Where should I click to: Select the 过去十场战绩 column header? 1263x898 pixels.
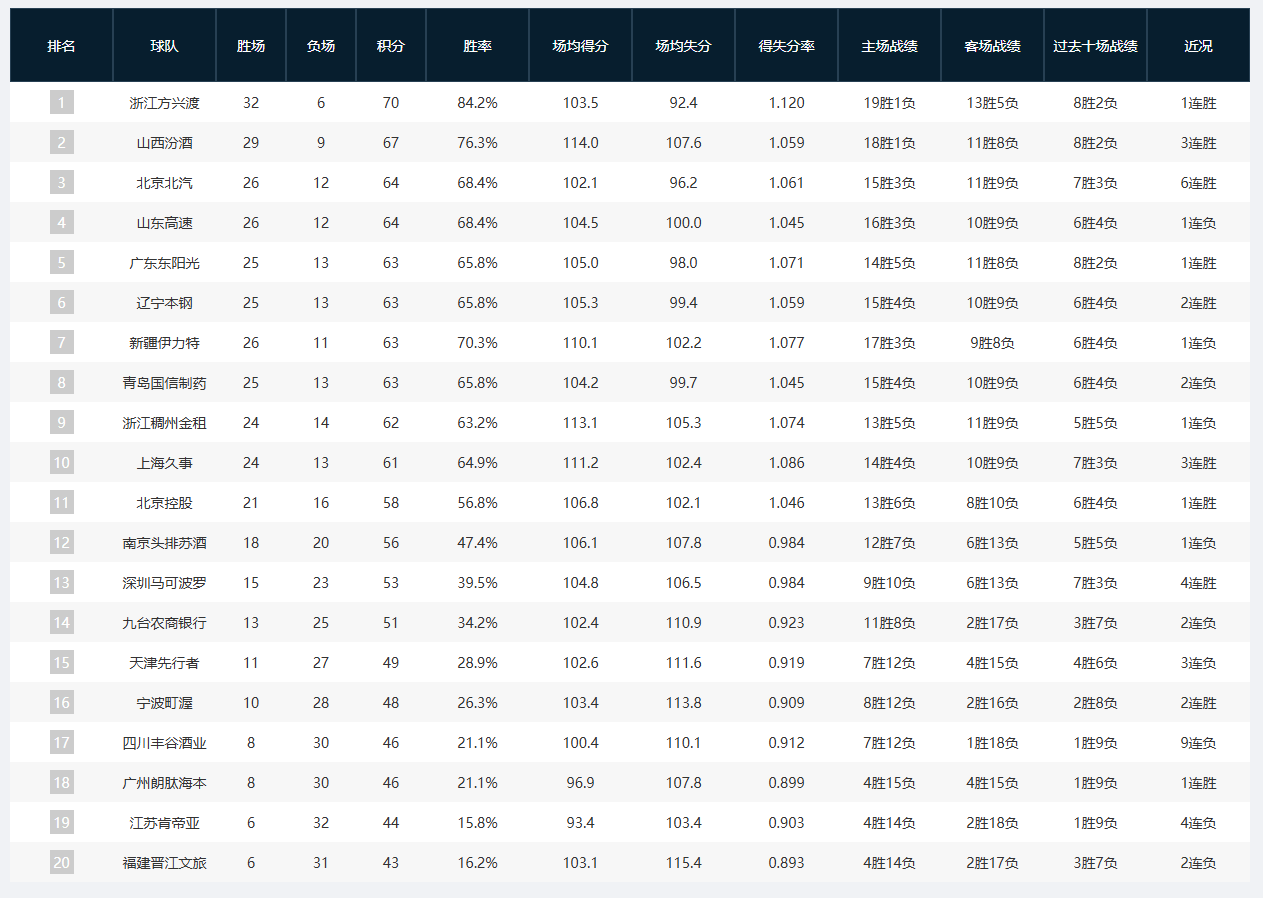(x=1095, y=46)
